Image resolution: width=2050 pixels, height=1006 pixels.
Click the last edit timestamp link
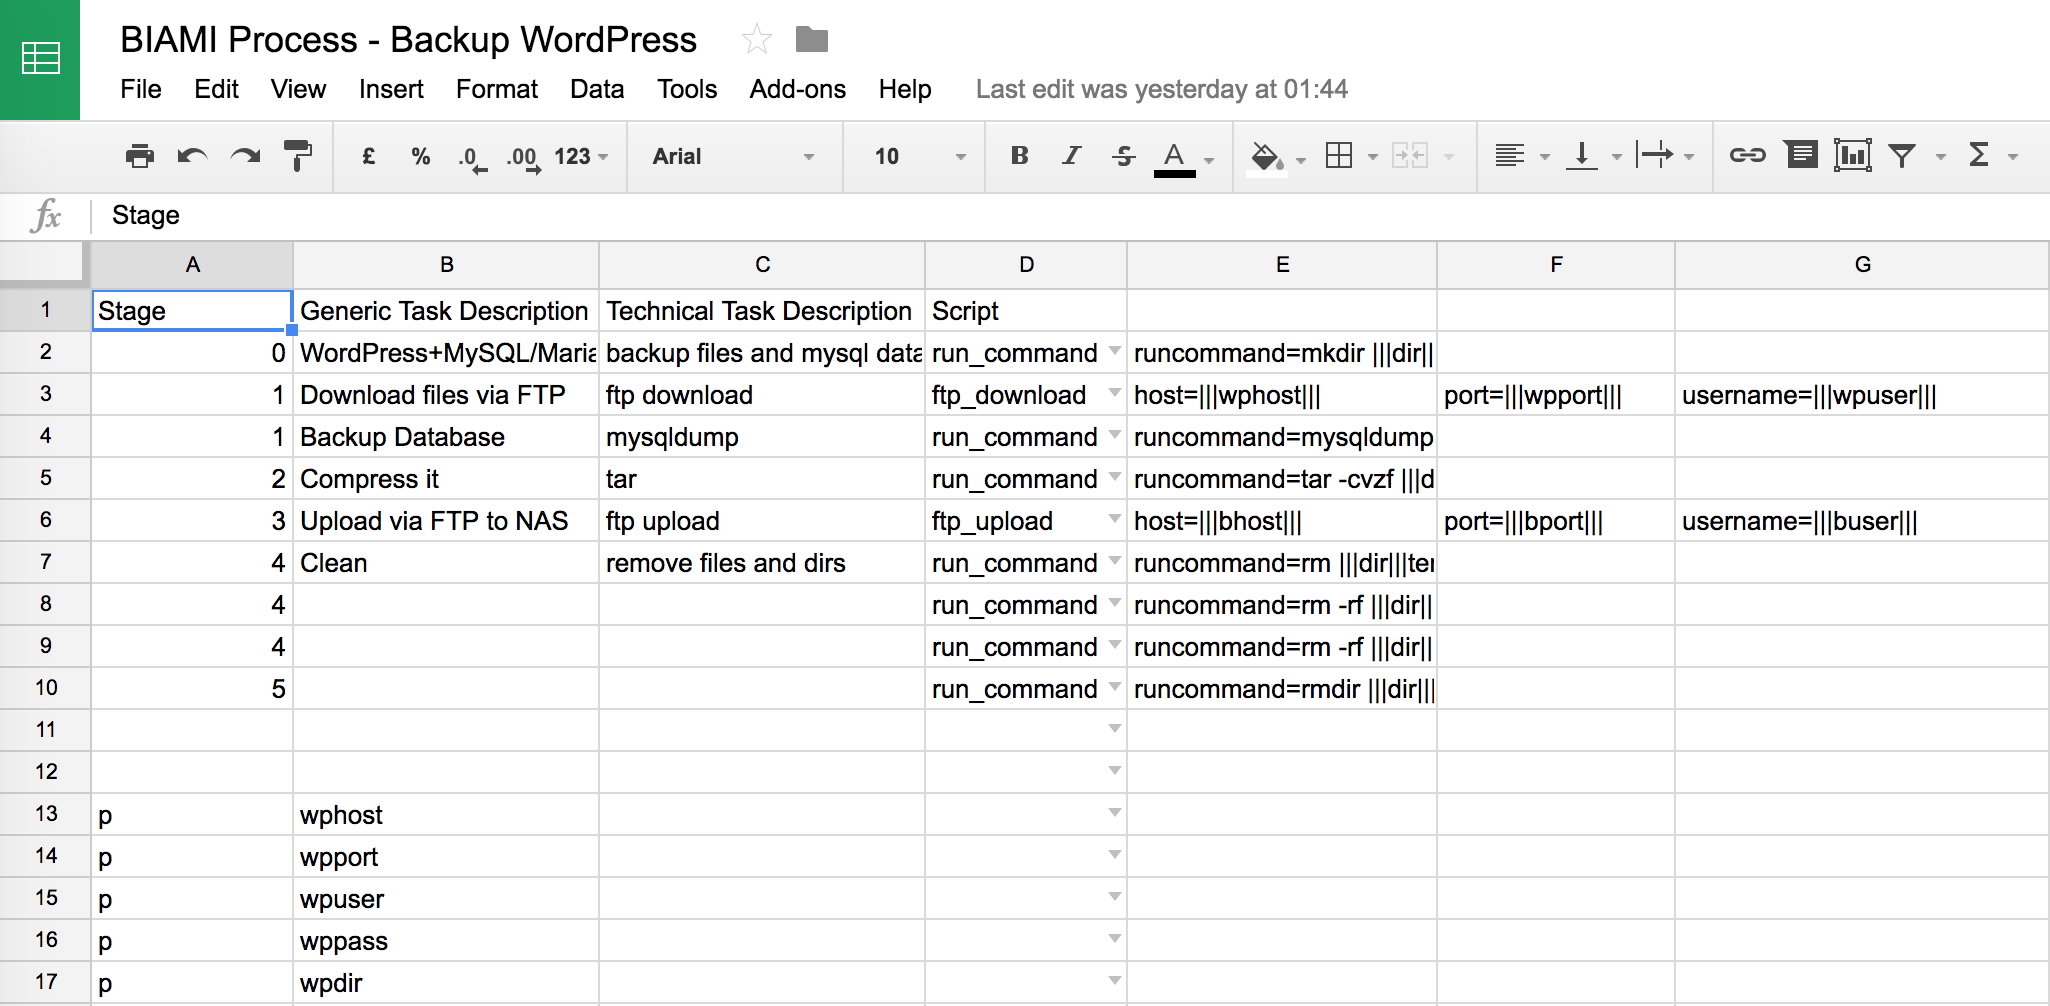[x=1161, y=90]
